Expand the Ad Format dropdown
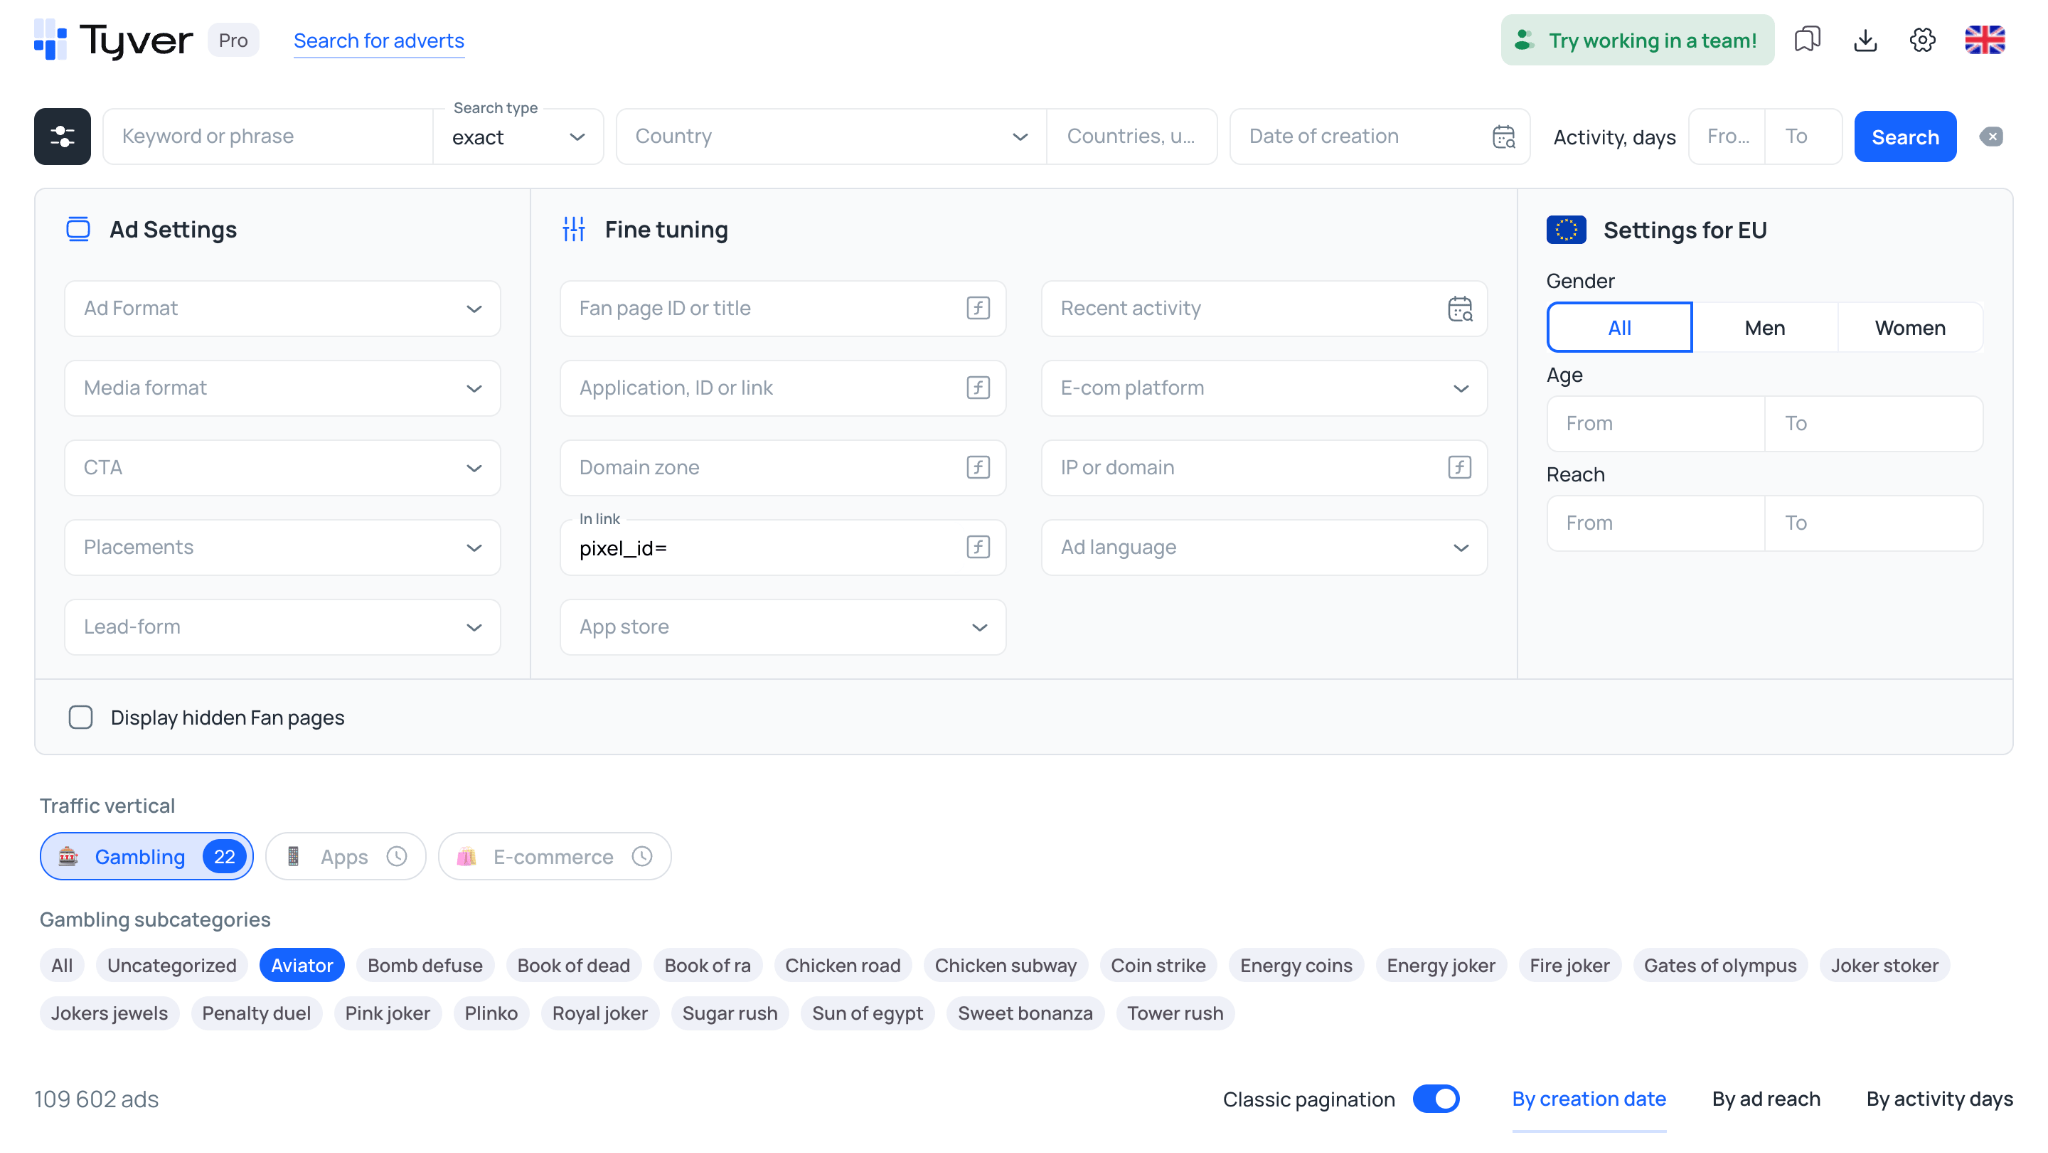2048x1153 pixels. click(282, 308)
